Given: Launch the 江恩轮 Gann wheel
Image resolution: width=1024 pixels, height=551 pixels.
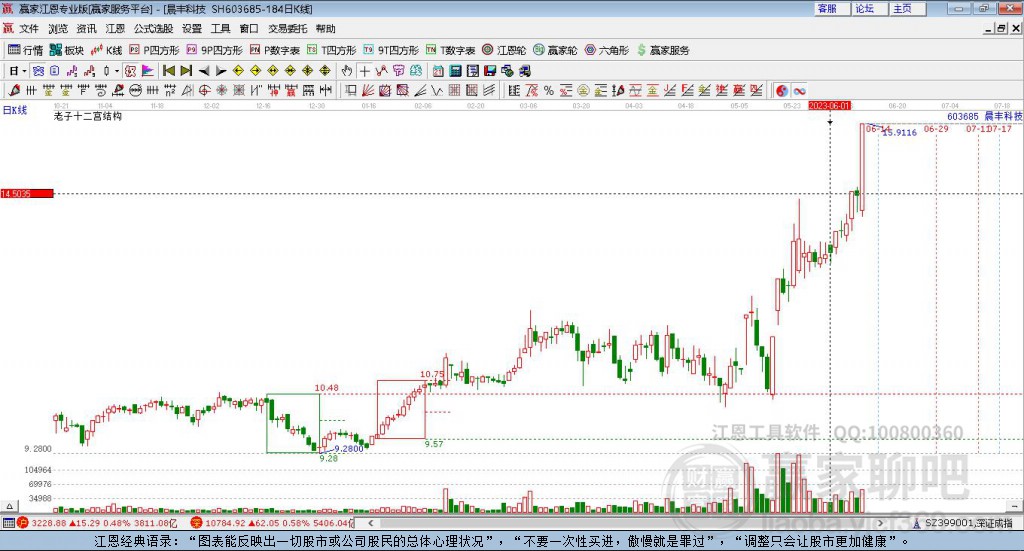Looking at the screenshot, I should click(504, 50).
